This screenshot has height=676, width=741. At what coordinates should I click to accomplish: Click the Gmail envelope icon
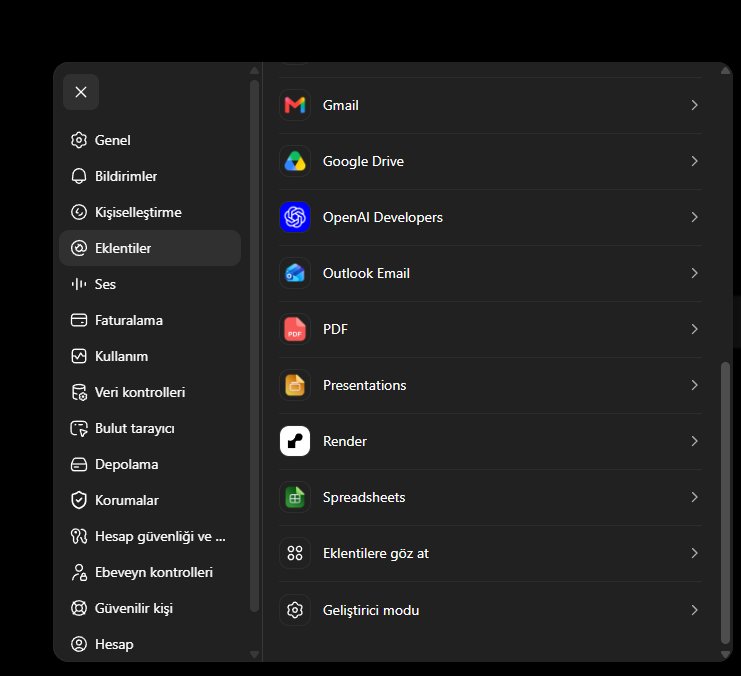point(295,105)
